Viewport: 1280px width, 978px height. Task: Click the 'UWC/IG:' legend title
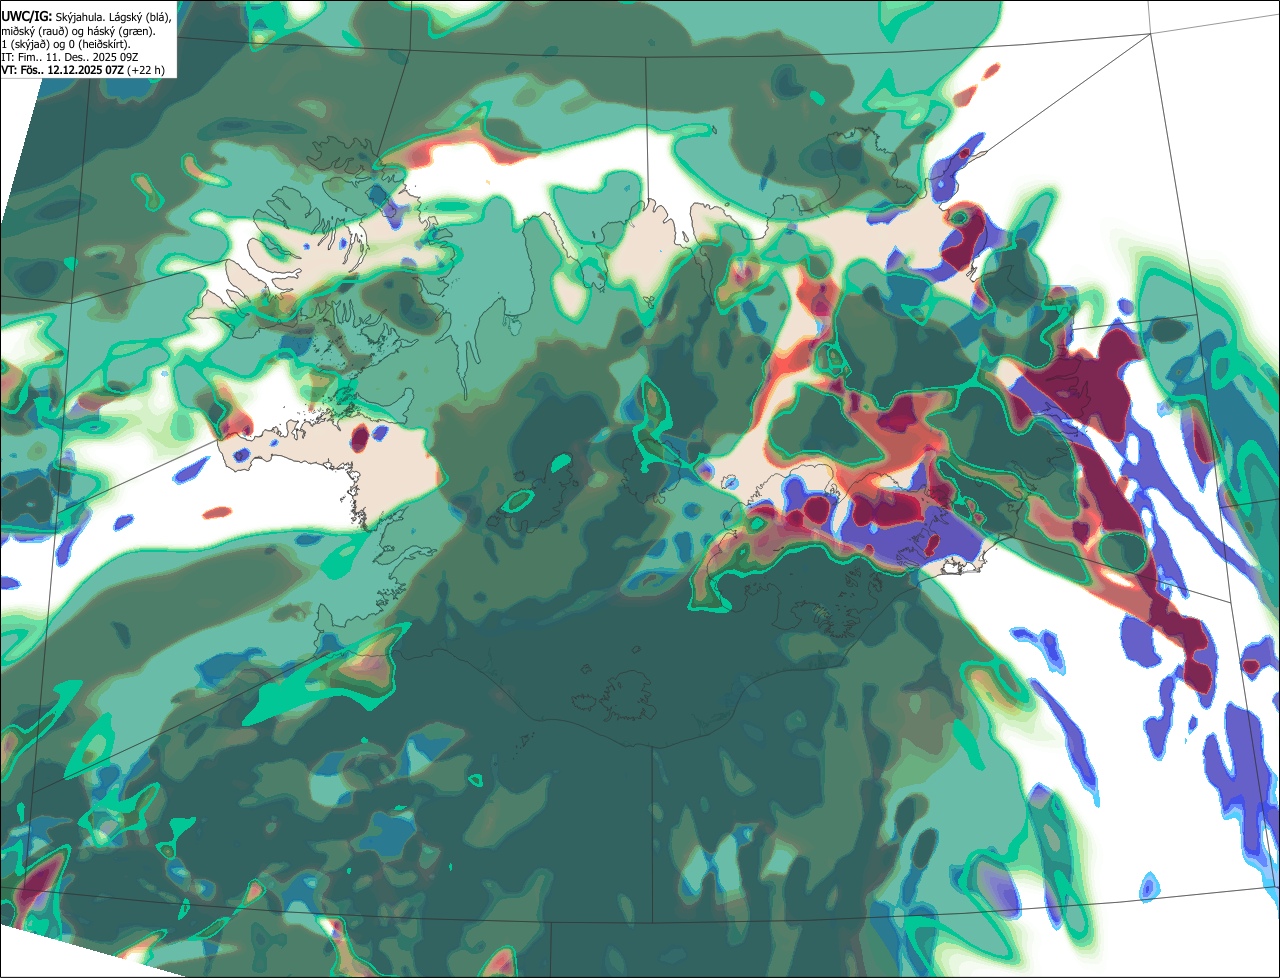point(27,17)
